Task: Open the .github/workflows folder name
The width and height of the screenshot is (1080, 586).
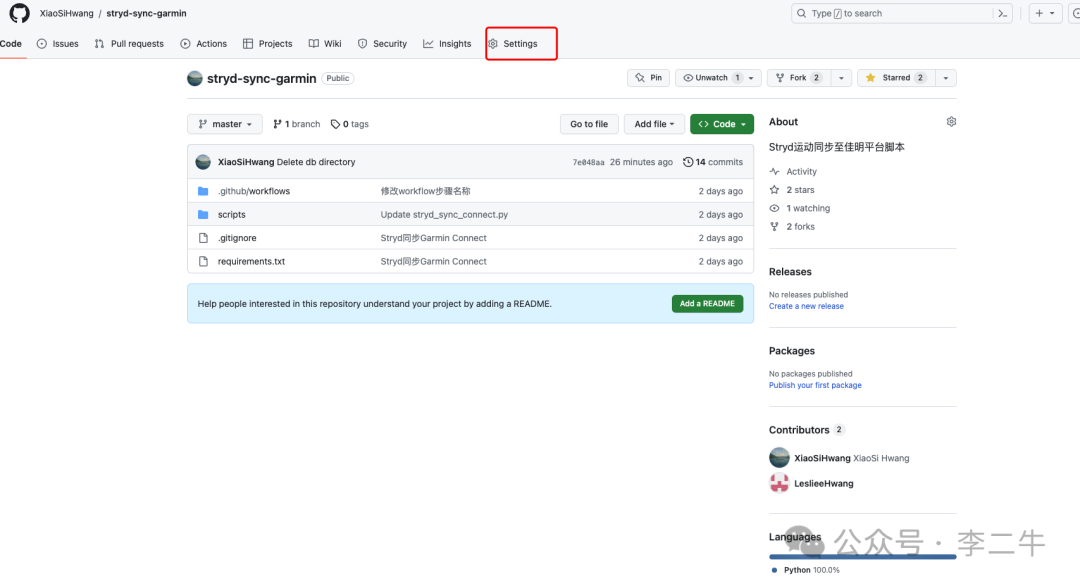Action: [x=254, y=191]
